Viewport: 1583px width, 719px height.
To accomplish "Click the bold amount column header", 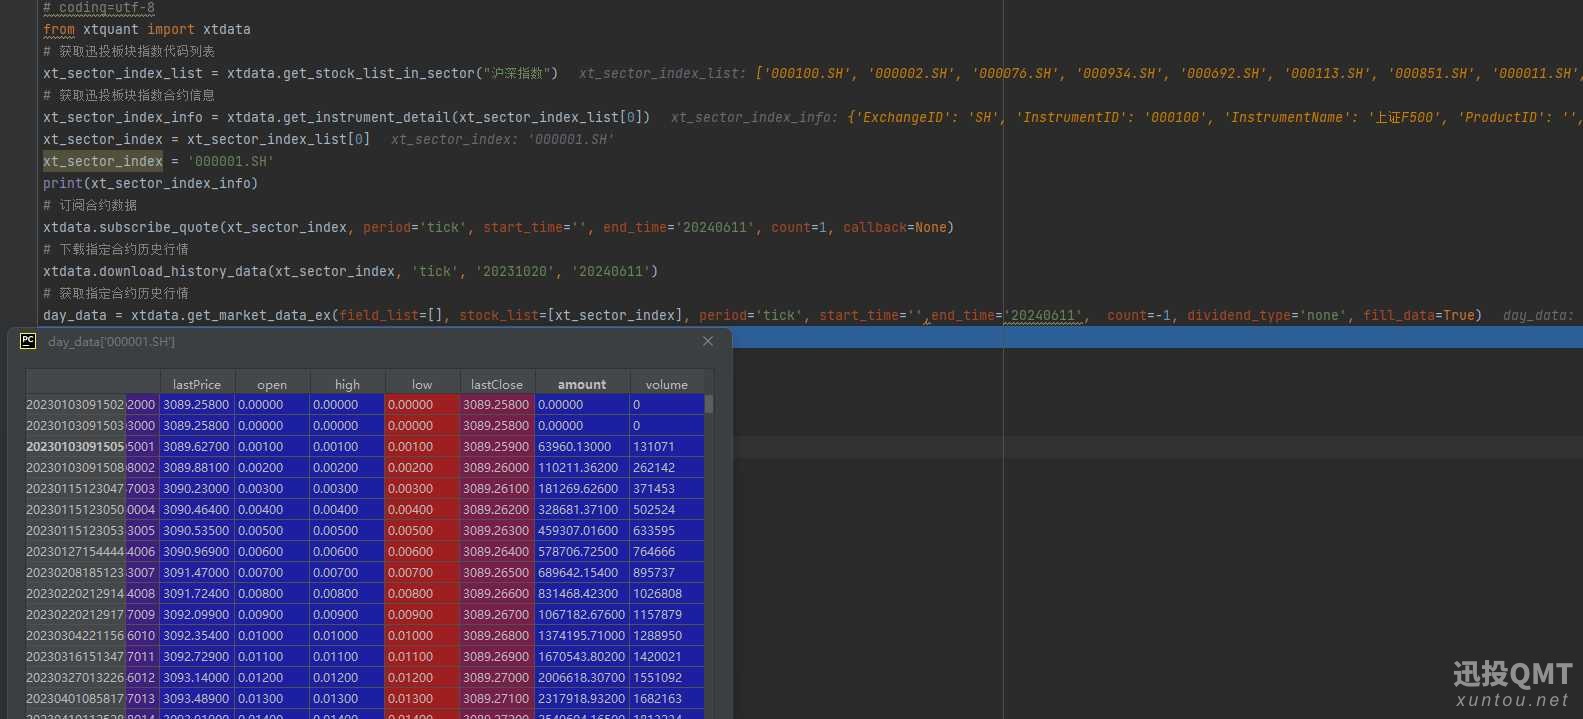I will [582, 384].
